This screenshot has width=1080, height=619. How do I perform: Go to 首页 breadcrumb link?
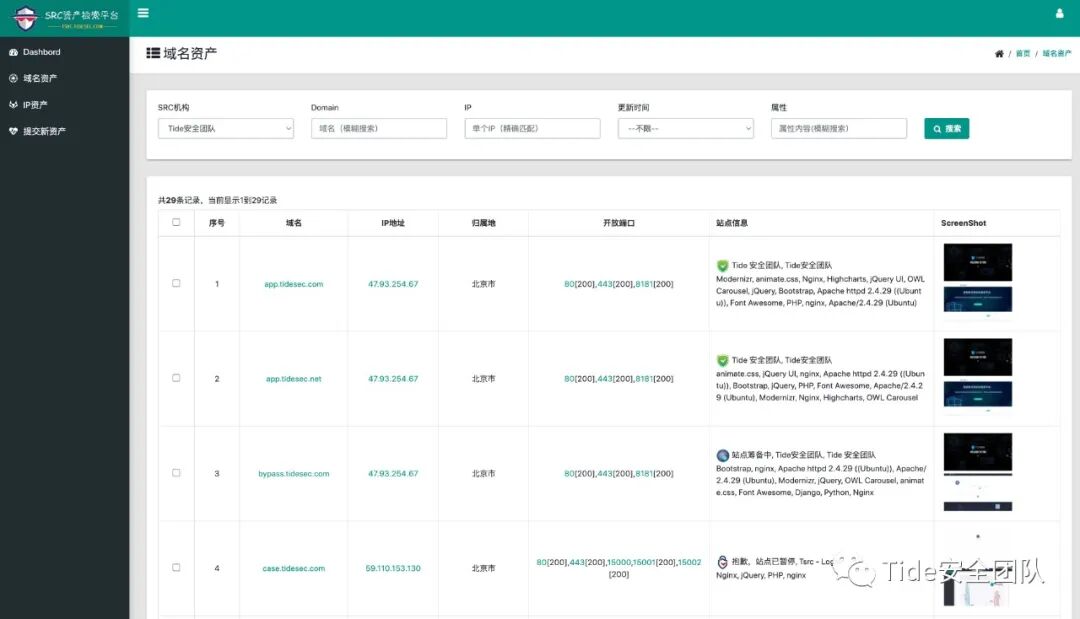(1023, 54)
